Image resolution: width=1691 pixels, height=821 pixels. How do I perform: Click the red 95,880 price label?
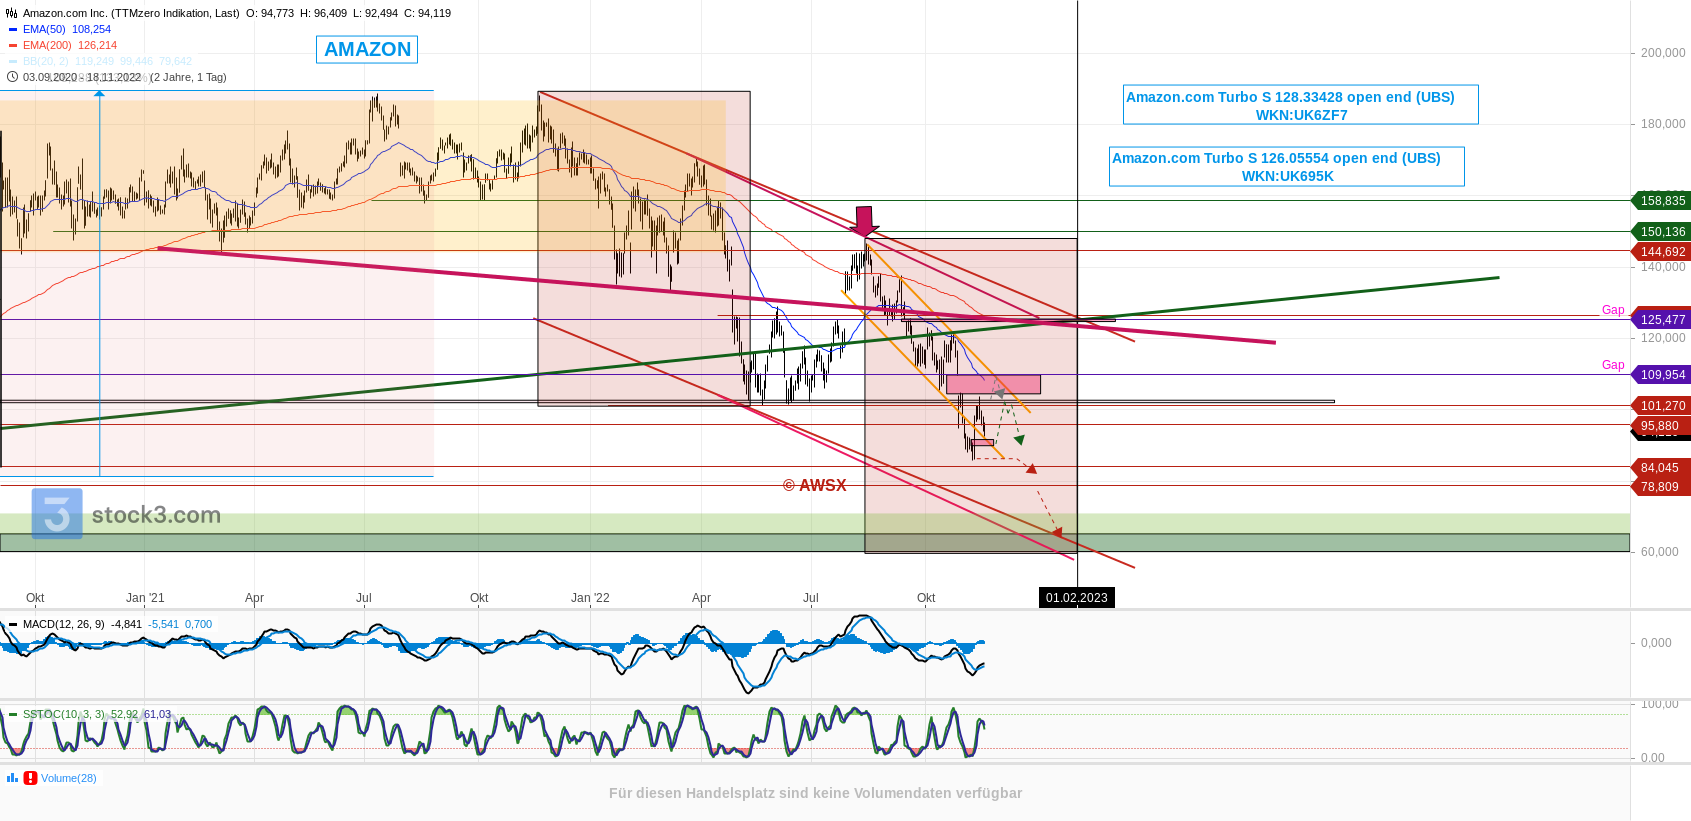pos(1660,426)
